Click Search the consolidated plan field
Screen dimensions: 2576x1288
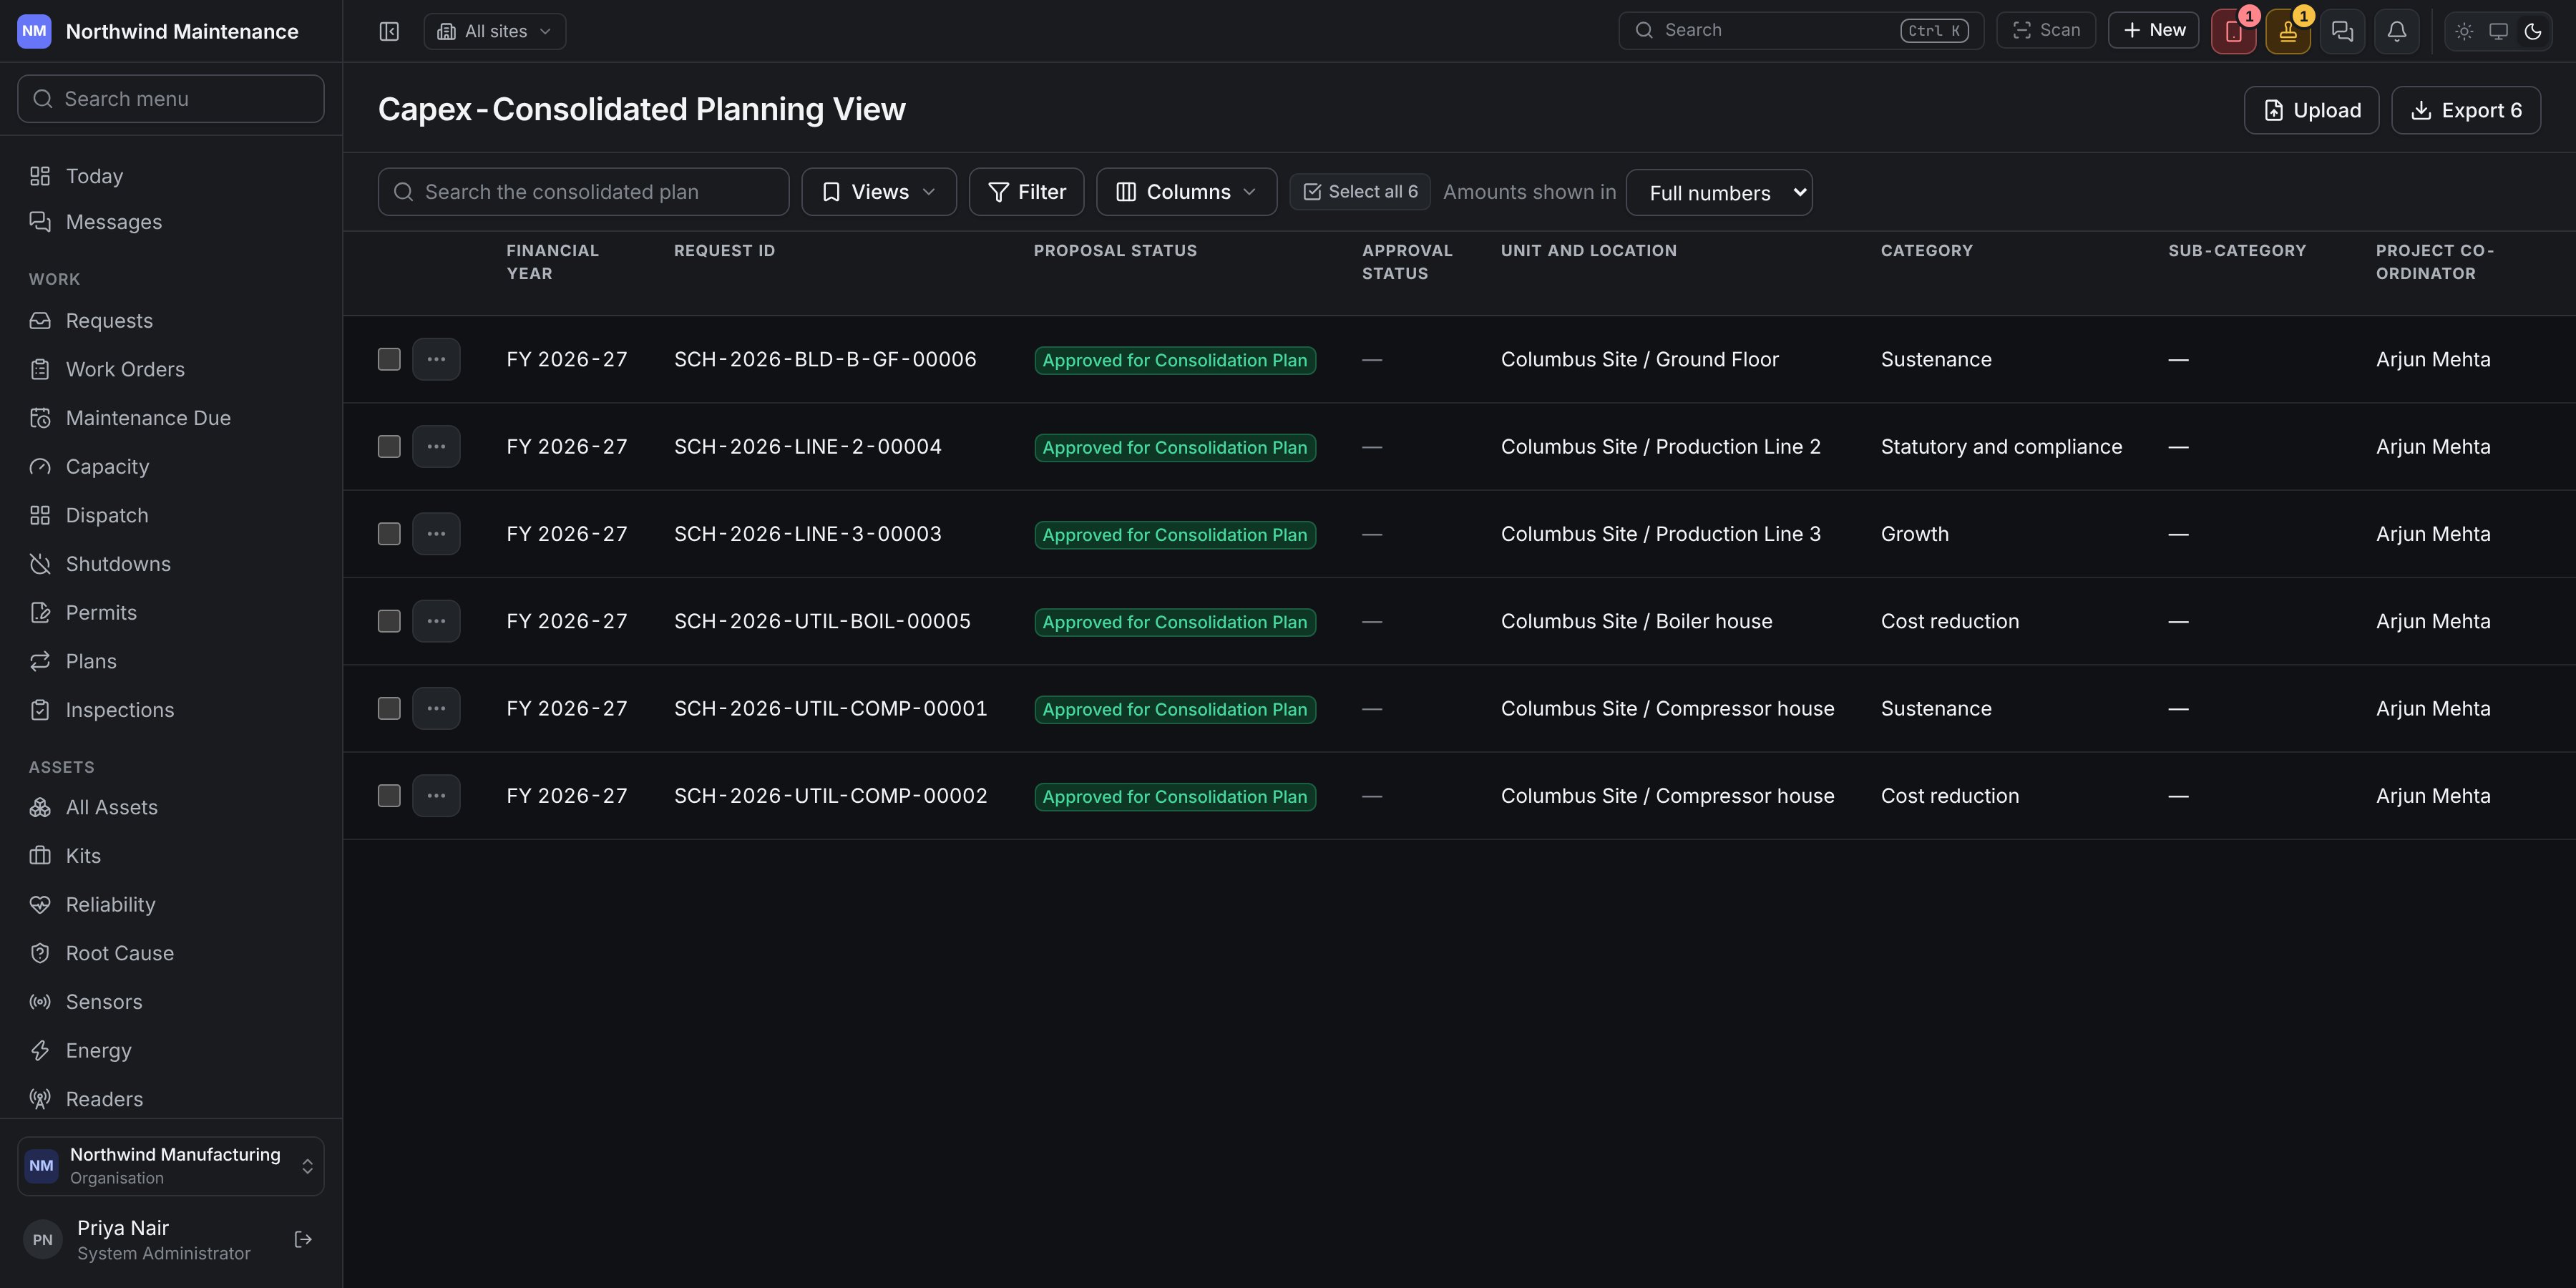pos(583,192)
